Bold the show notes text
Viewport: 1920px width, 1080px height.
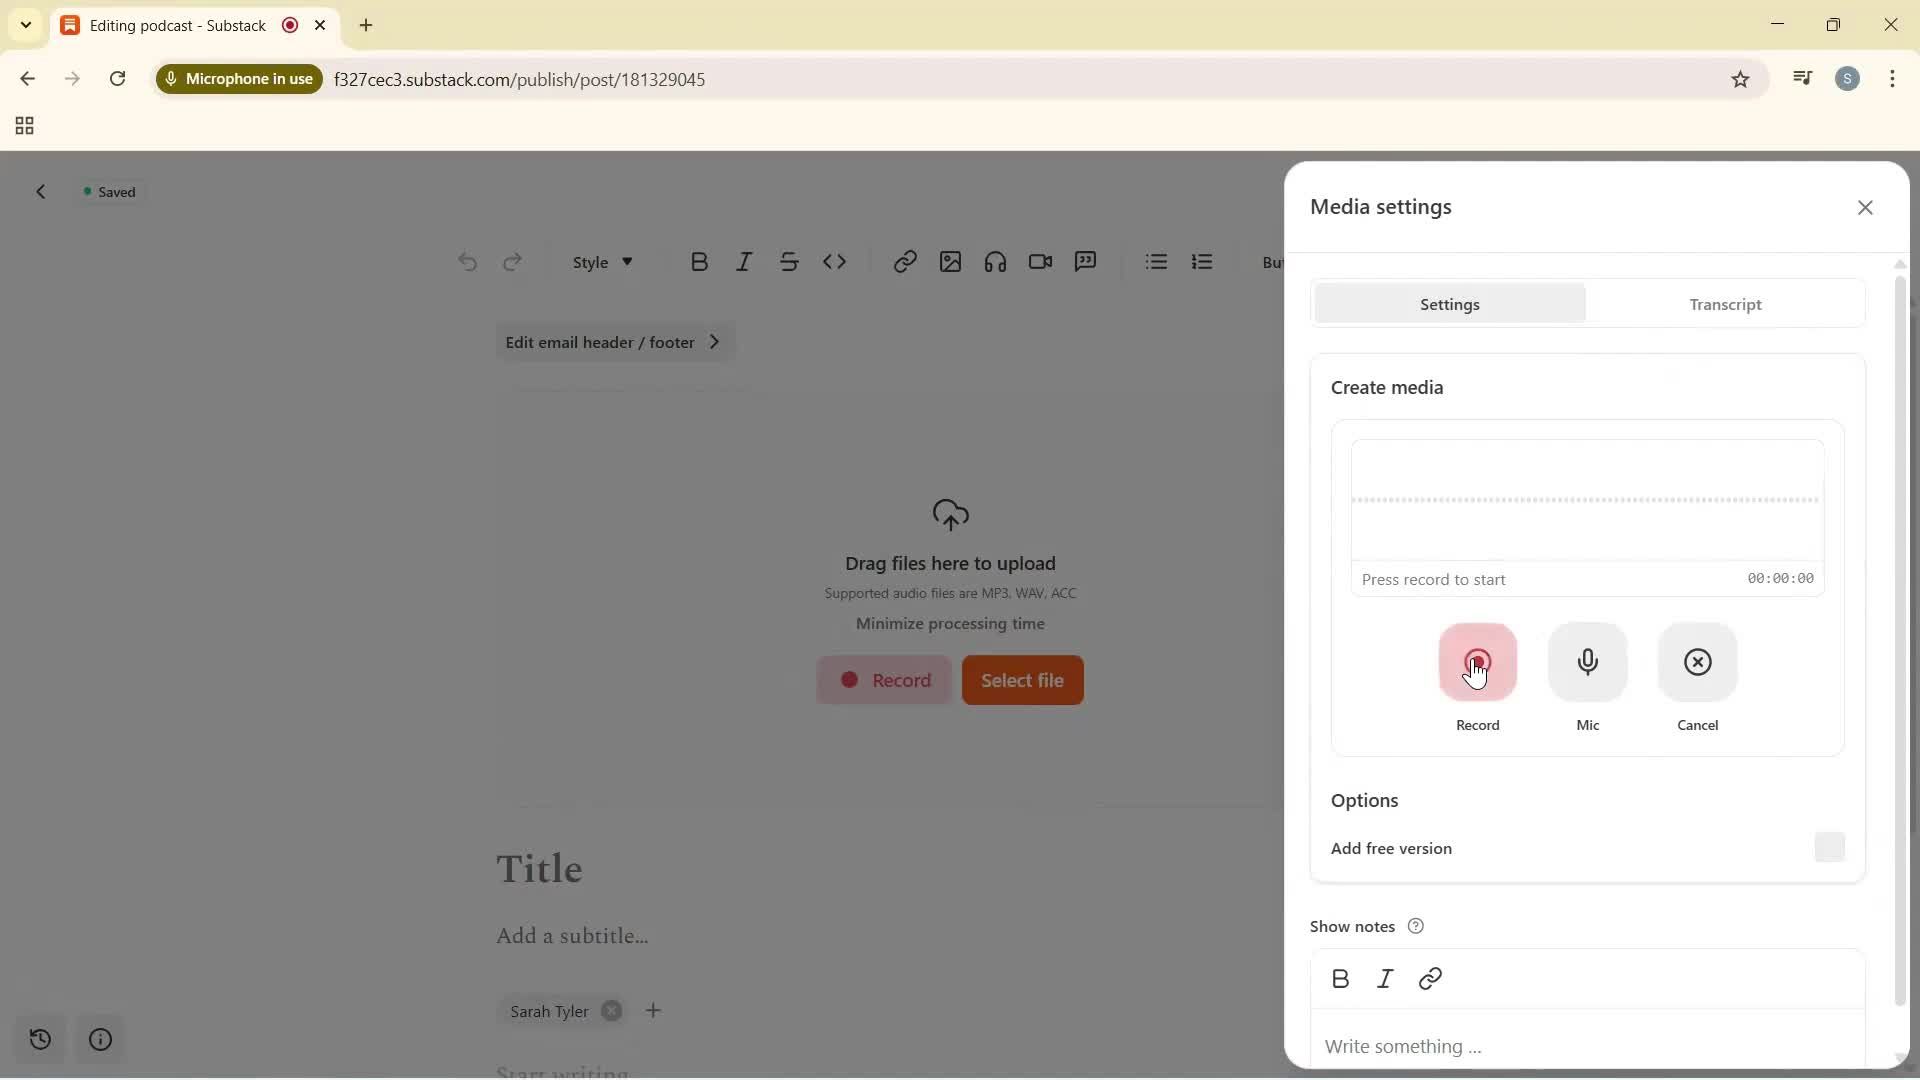tap(1340, 978)
